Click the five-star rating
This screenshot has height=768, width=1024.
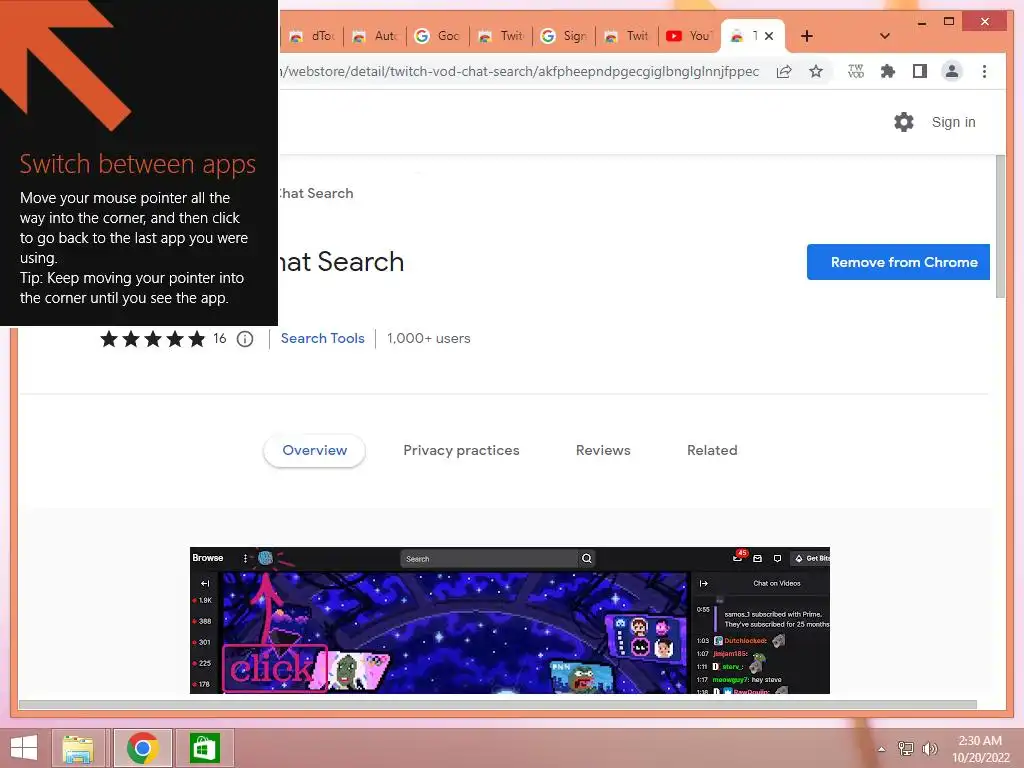152,338
